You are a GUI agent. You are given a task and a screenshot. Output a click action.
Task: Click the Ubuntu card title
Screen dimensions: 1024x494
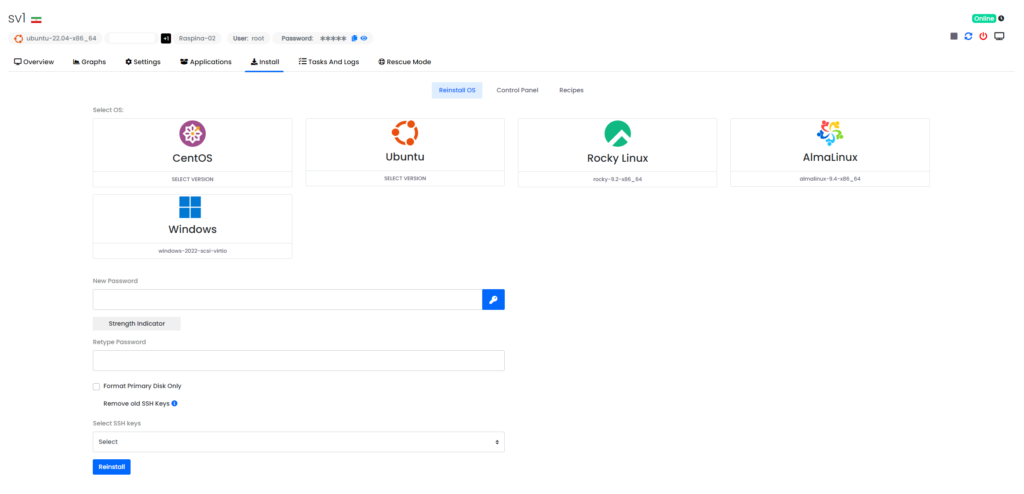tap(405, 157)
